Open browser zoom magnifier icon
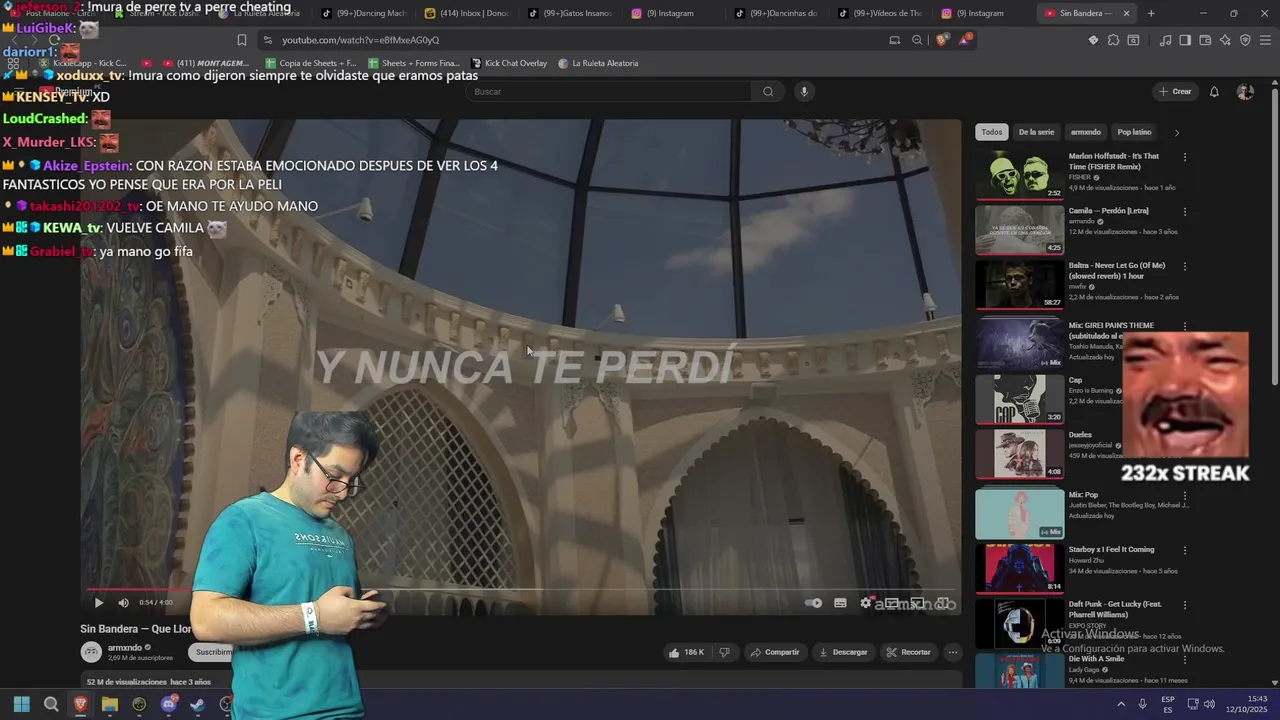Image resolution: width=1280 pixels, height=720 pixels. pyautogui.click(x=917, y=40)
